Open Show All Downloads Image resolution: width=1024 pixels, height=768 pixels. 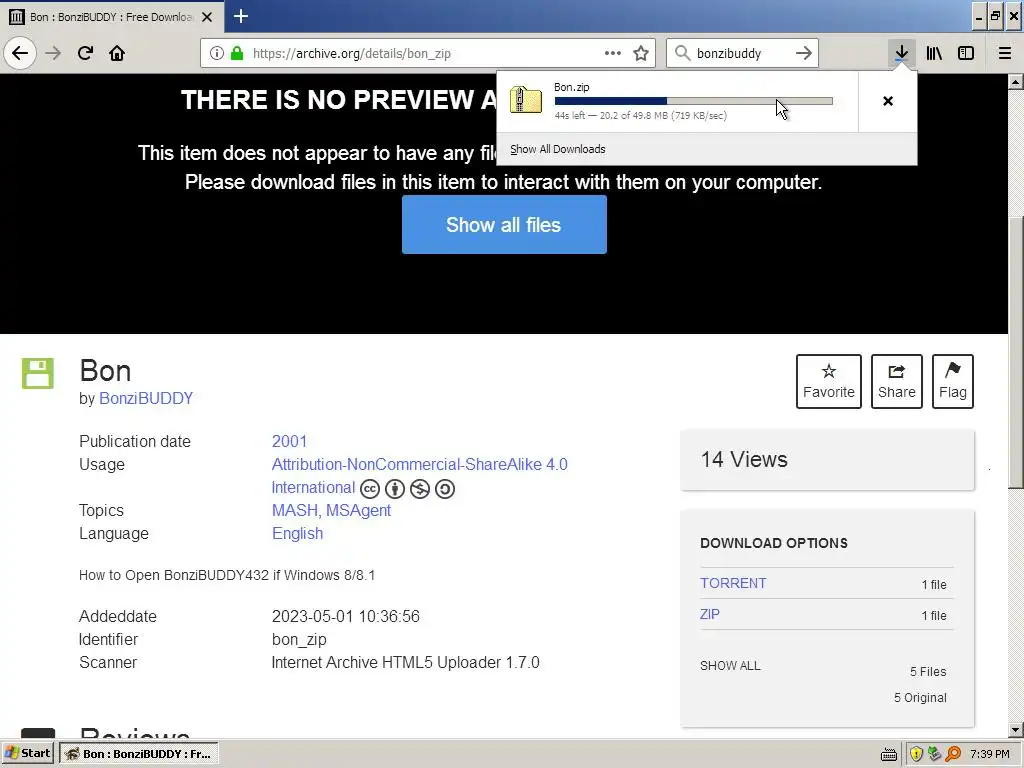[558, 149]
